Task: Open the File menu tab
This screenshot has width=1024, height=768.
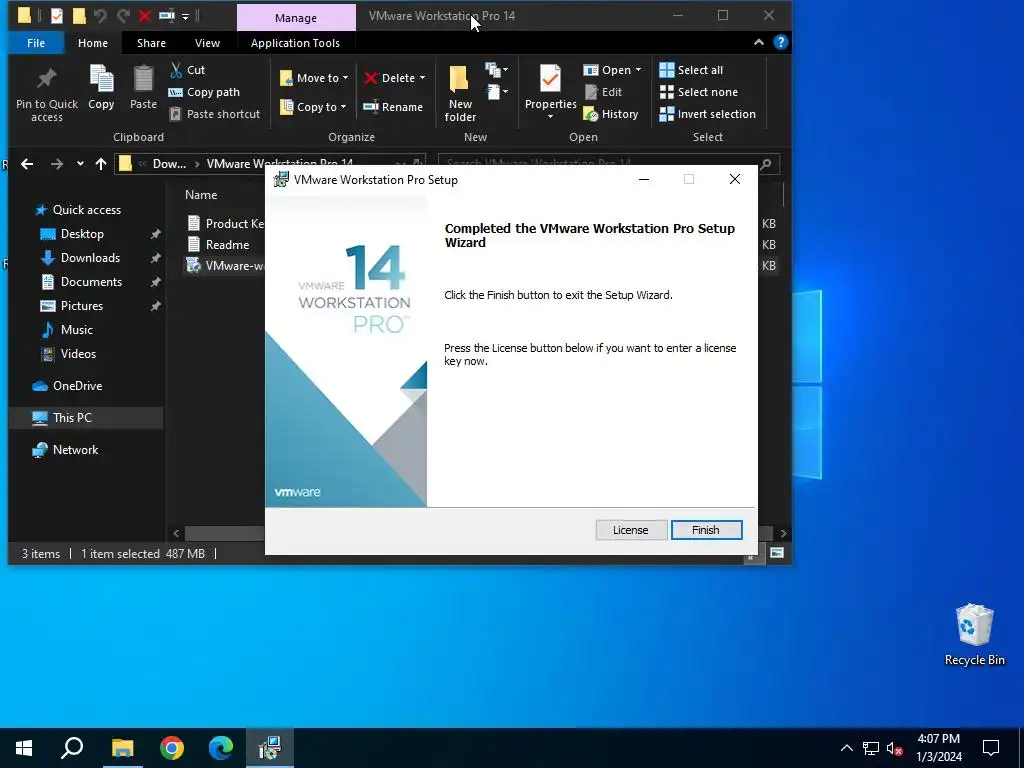Action: tap(36, 43)
